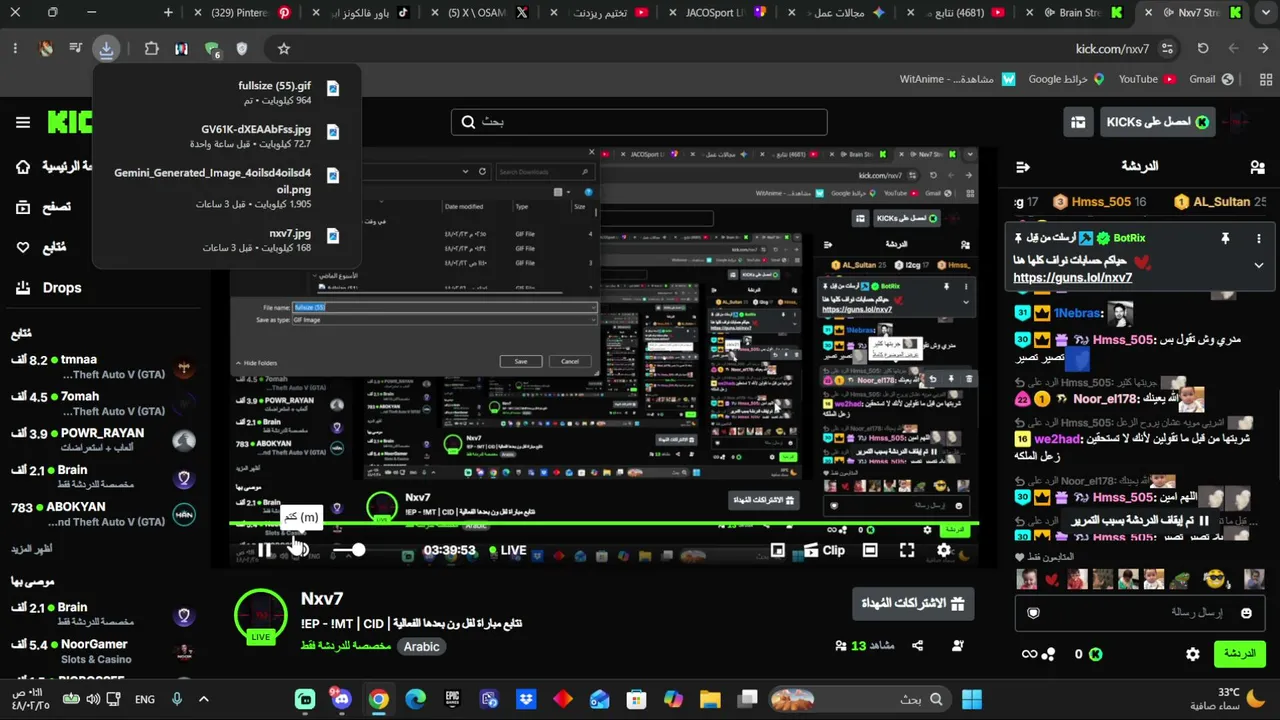Send chat message with green button
The width and height of the screenshot is (1280, 720).
tap(1239, 654)
